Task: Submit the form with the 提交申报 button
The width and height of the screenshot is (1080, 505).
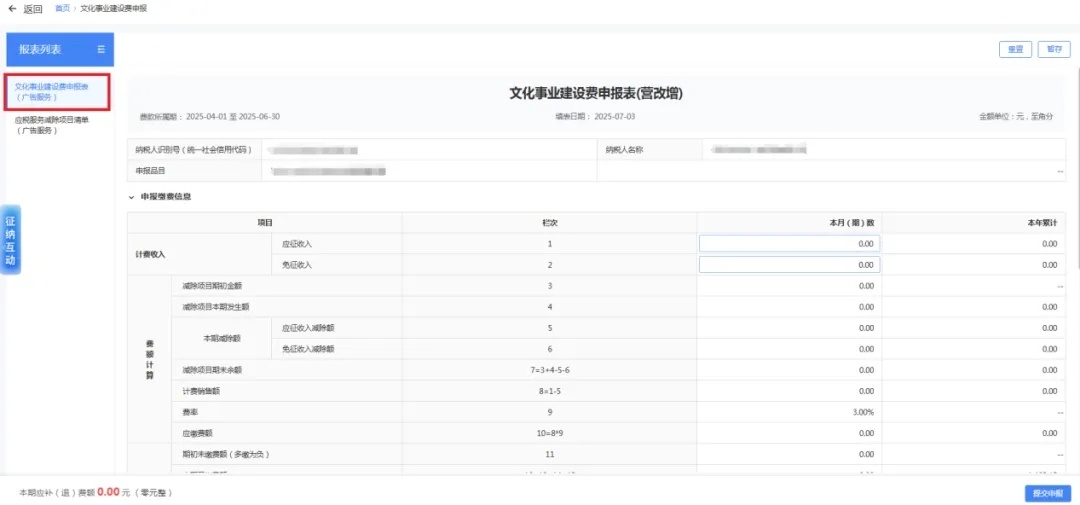Action: point(1047,493)
